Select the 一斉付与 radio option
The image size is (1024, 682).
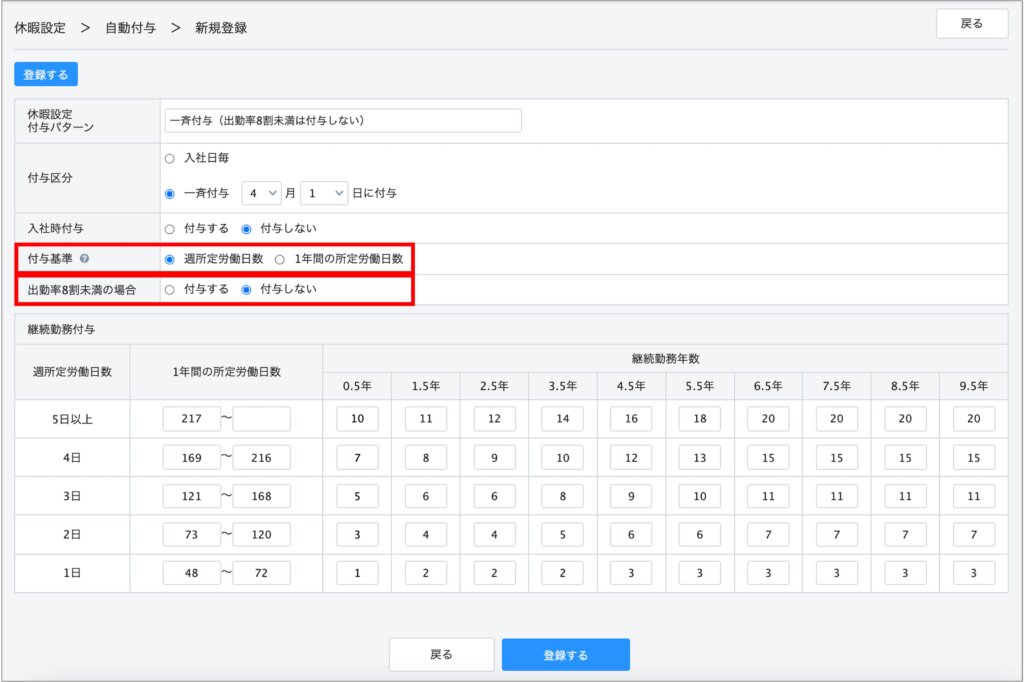point(170,193)
